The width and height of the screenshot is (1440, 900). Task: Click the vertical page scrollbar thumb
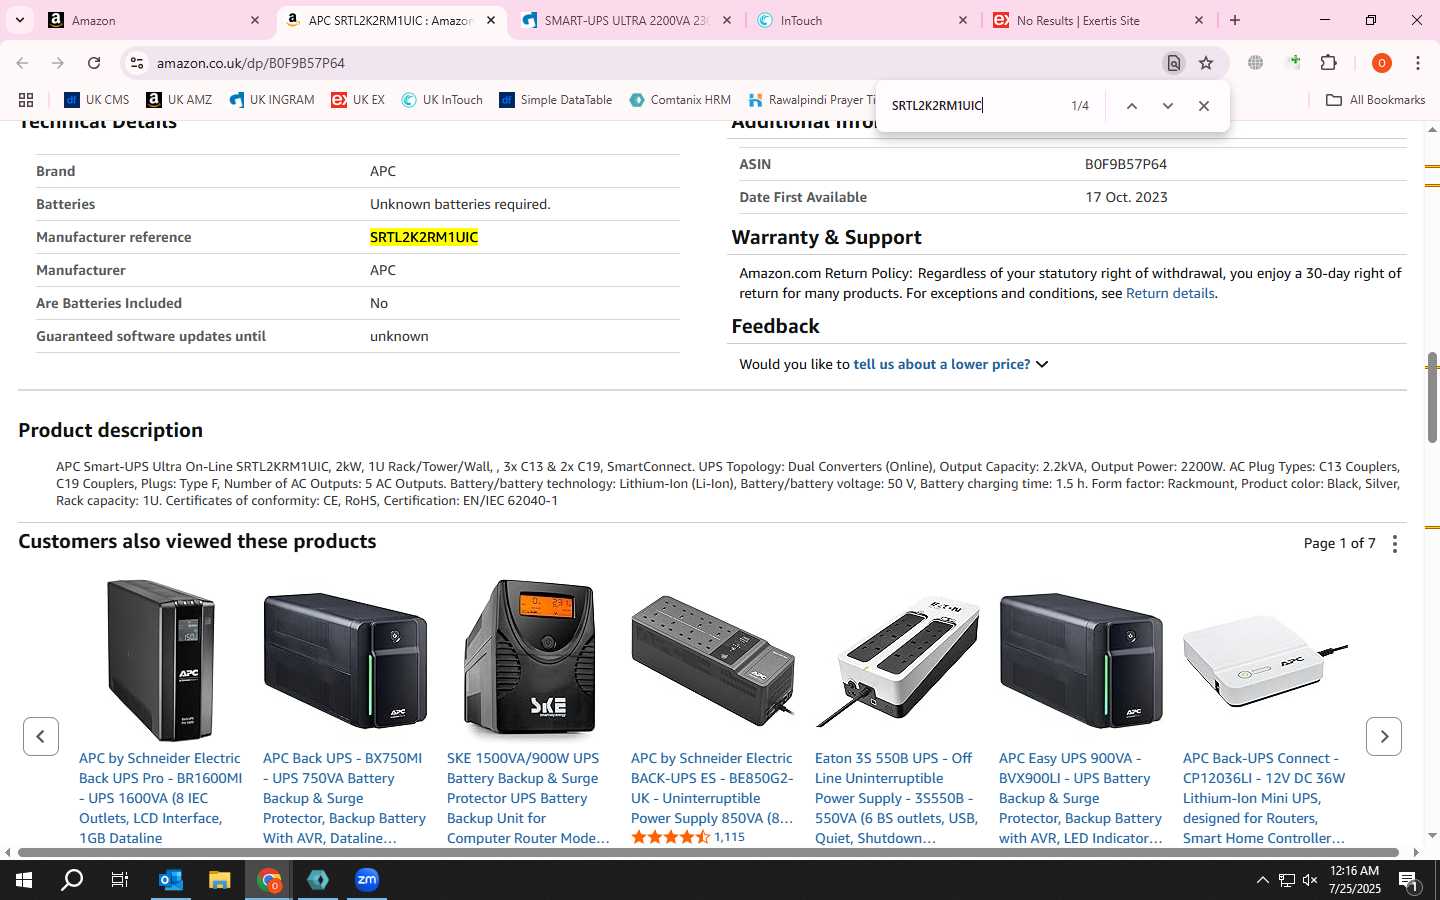(x=1432, y=397)
